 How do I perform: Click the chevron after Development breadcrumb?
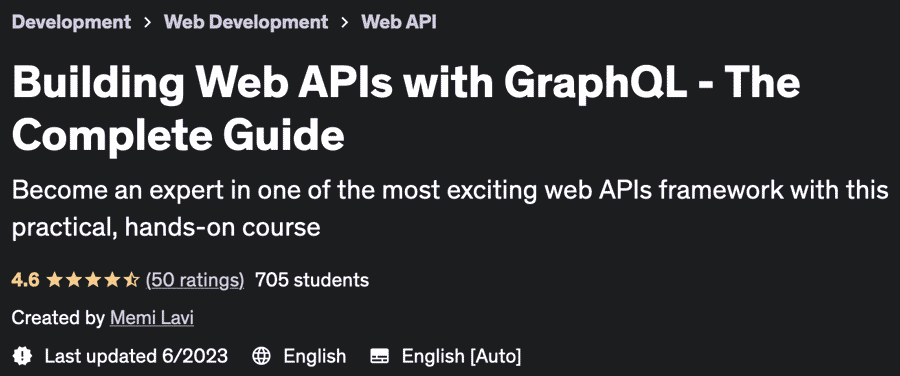tap(148, 23)
